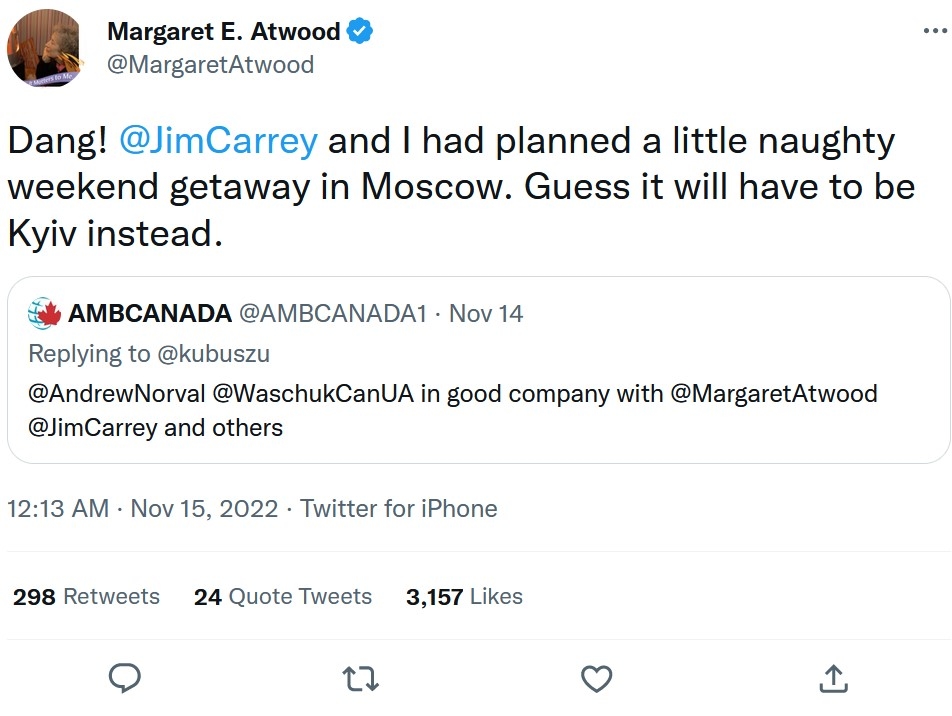Click the Nov 14 date on quoted tweet
This screenshot has width=952, height=716.
[x=486, y=314]
